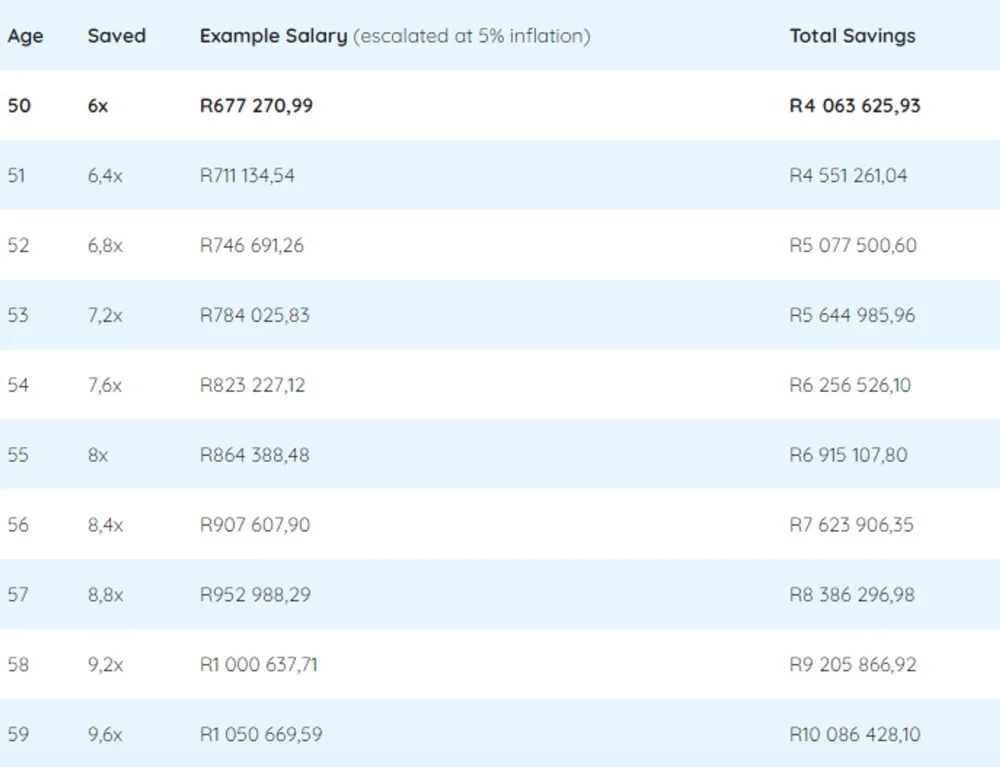Select total savings R5 644 985,96
1000x767 pixels.
tap(852, 315)
